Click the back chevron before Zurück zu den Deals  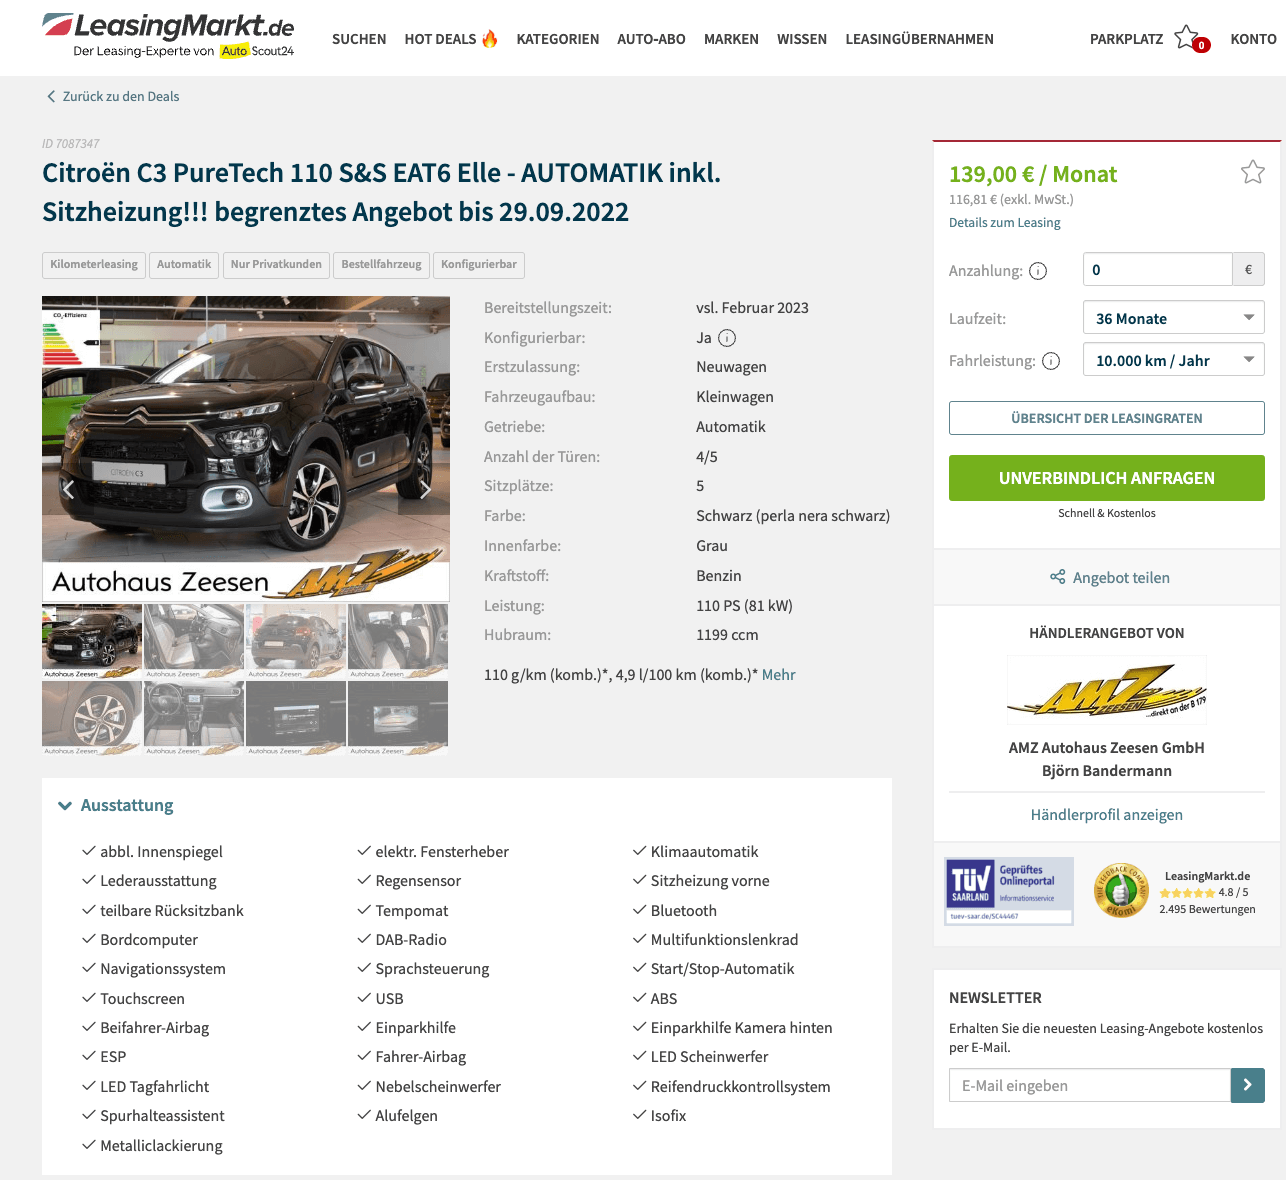pyautogui.click(x=51, y=97)
